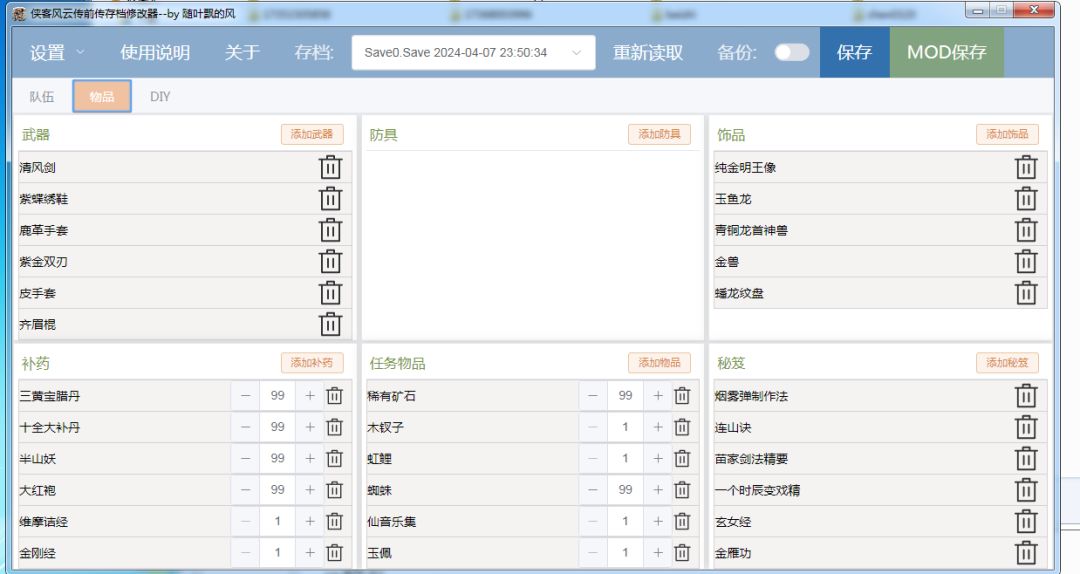This screenshot has height=574, width=1080.
Task: Expand the 设置 settings menu
Action: 56,52
